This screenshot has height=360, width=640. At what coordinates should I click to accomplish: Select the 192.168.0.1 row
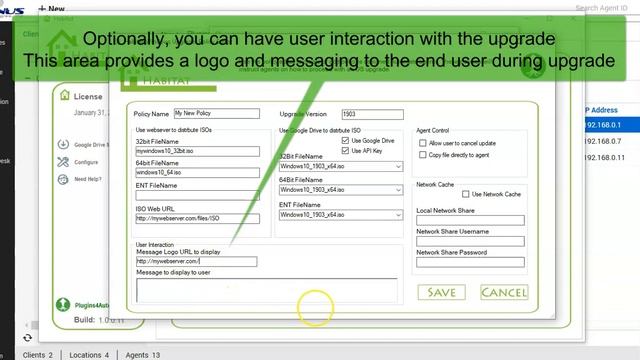pos(612,125)
